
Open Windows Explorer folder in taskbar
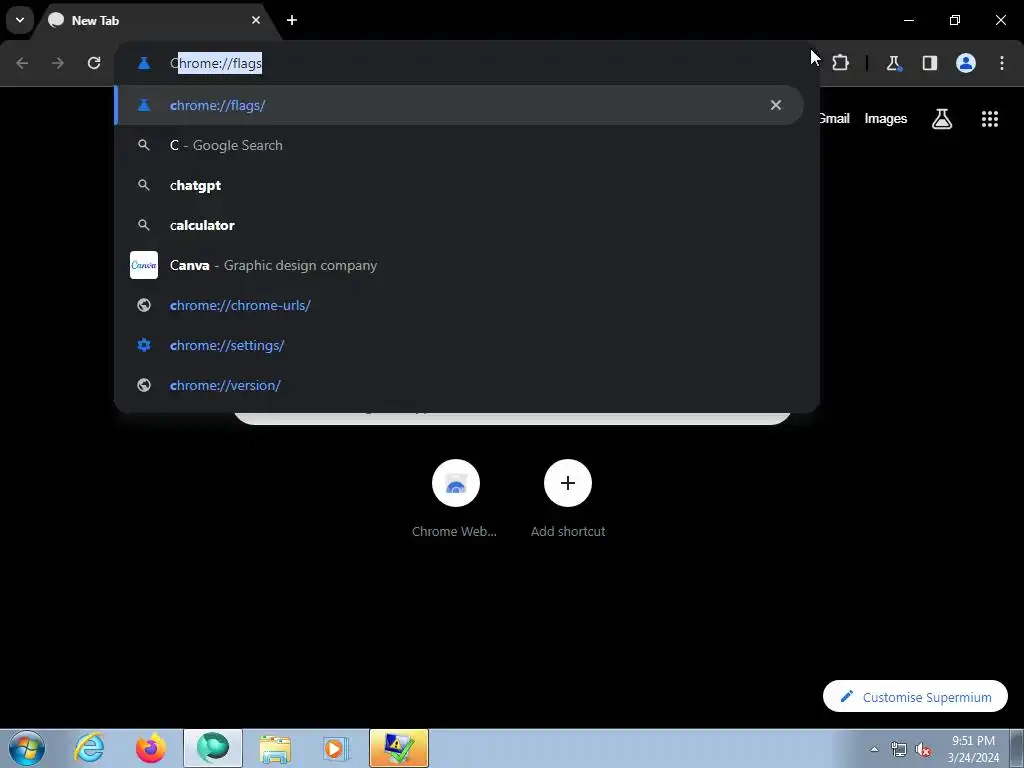pos(275,748)
